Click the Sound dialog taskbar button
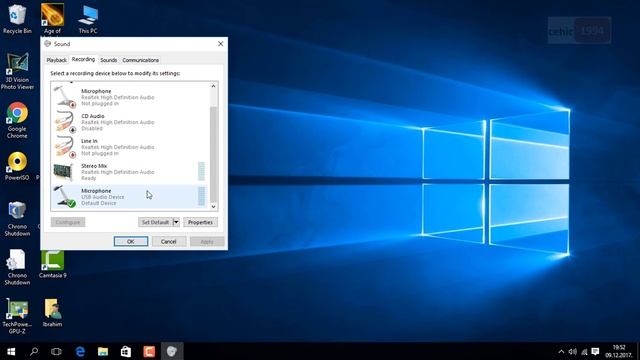 pyautogui.click(x=172, y=351)
